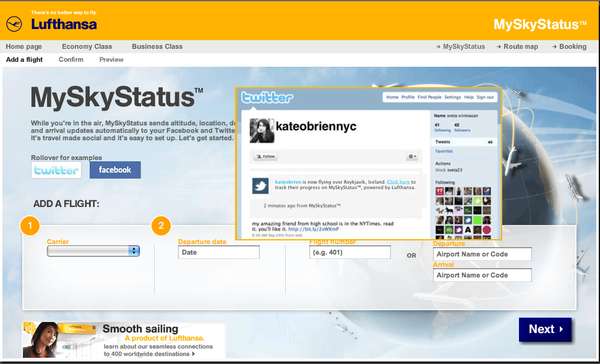The height and width of the screenshot is (364, 600).
Task: Open the Business Class menu item
Action: (x=157, y=46)
